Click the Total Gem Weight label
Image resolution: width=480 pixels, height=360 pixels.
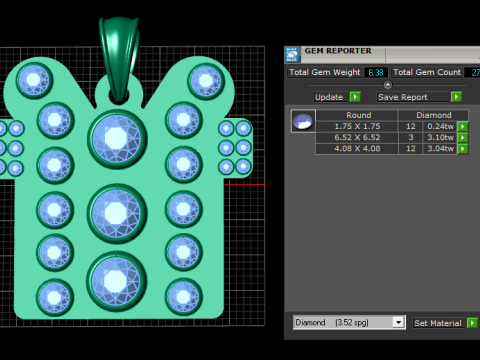[x=325, y=72]
